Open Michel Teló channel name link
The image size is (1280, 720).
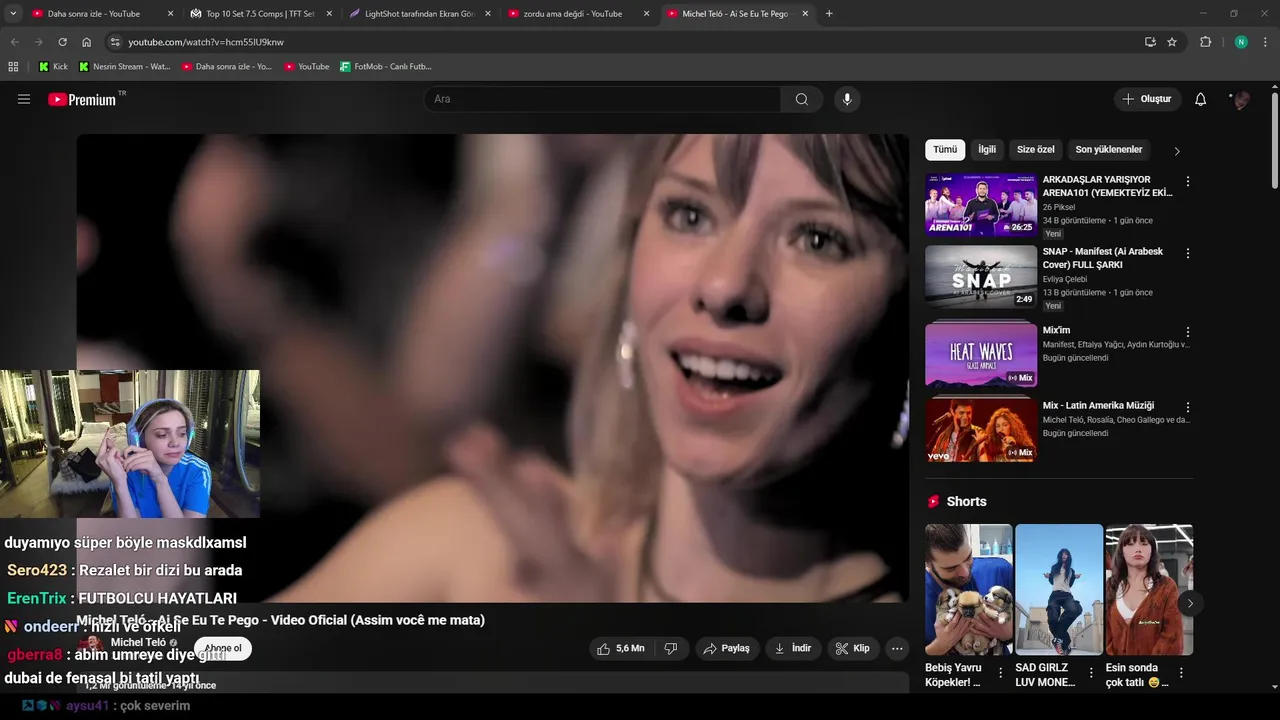(x=138, y=643)
